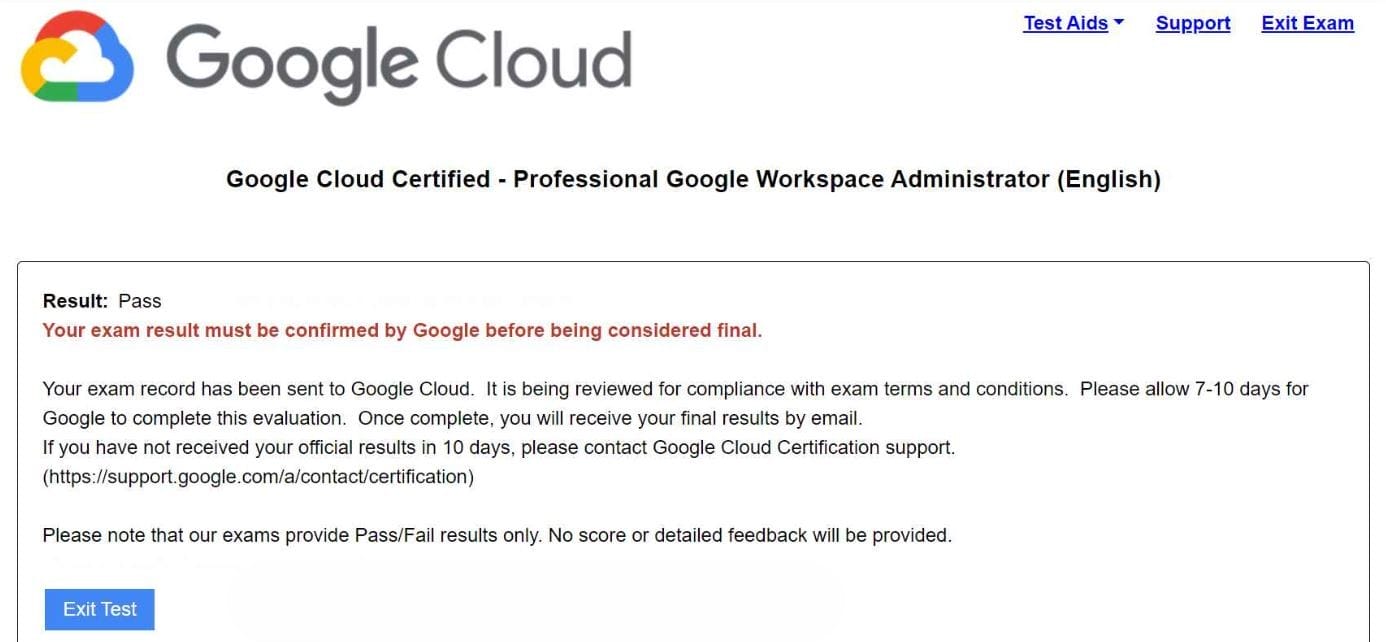Click the bold "Result:" label
This screenshot has width=1386, height=642.
(75, 301)
